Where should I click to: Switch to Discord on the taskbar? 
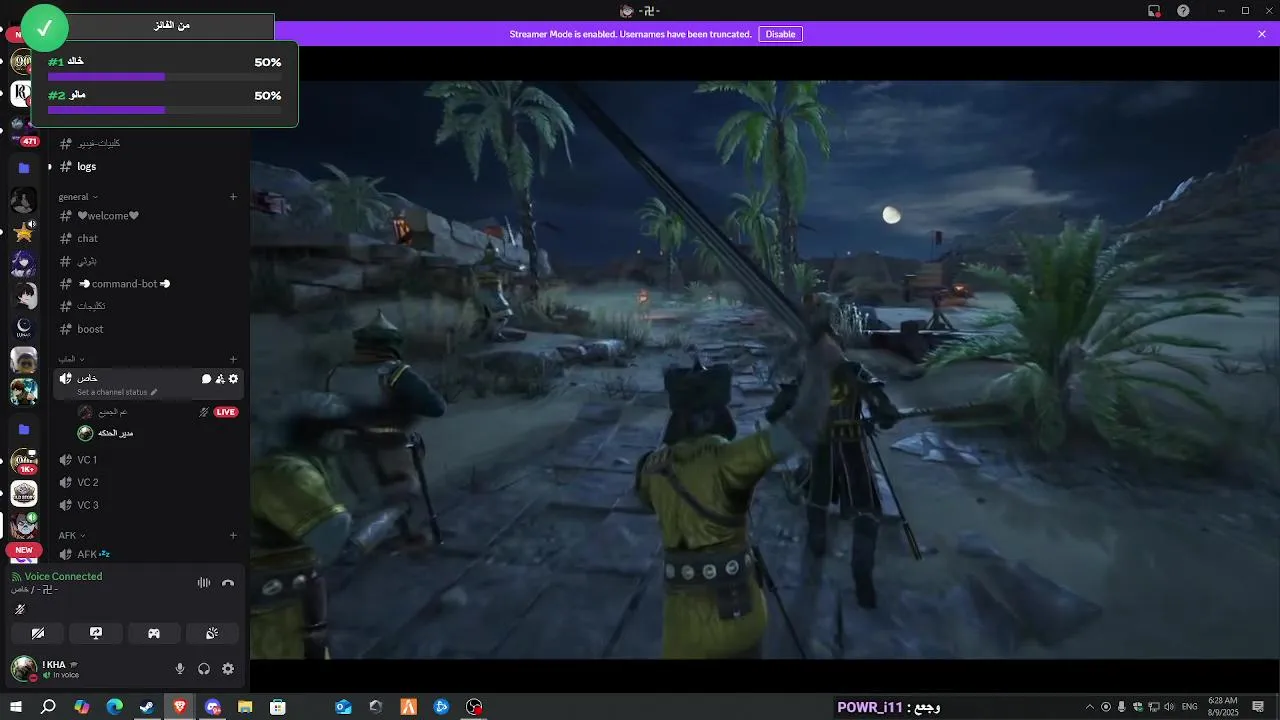coord(212,707)
